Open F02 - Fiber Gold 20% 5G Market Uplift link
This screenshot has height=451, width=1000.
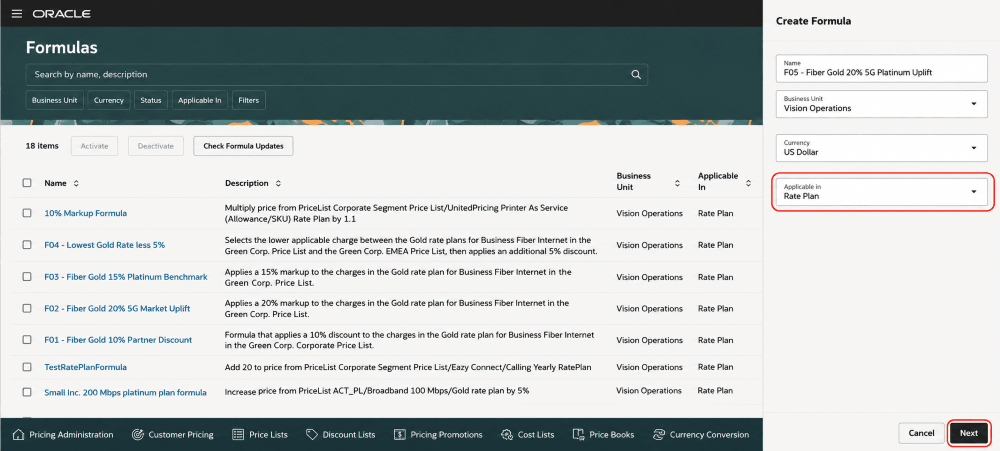pyautogui.click(x=117, y=308)
